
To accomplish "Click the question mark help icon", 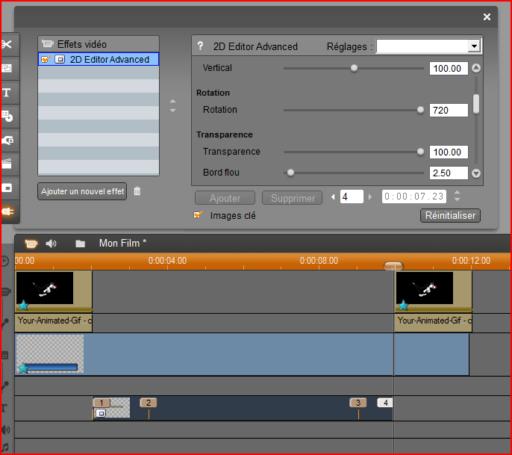I will [x=200, y=46].
